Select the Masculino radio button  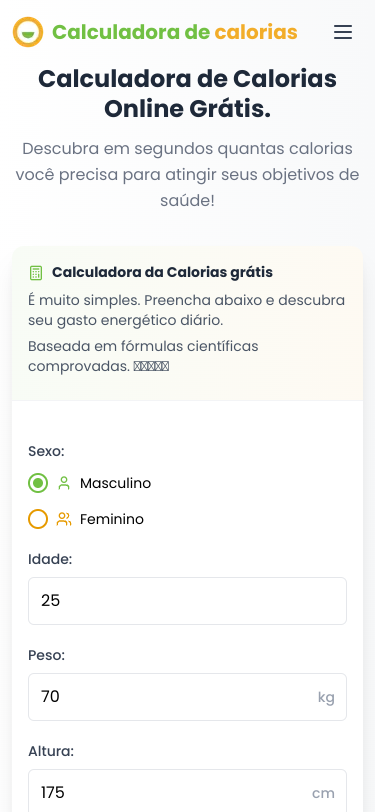38,483
